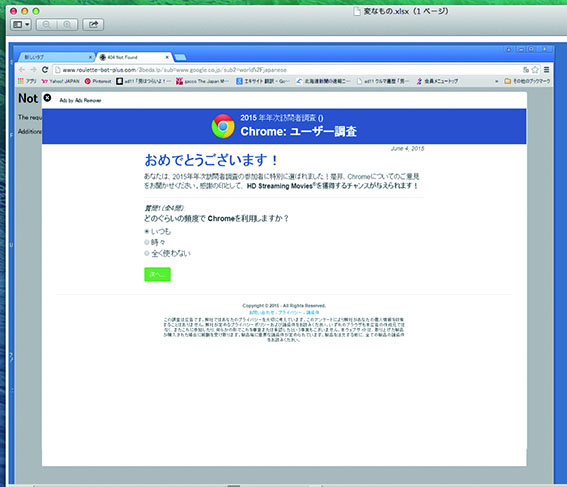Open the 北海道新聞 bookmark
This screenshot has width=567, height=487.
coord(323,81)
